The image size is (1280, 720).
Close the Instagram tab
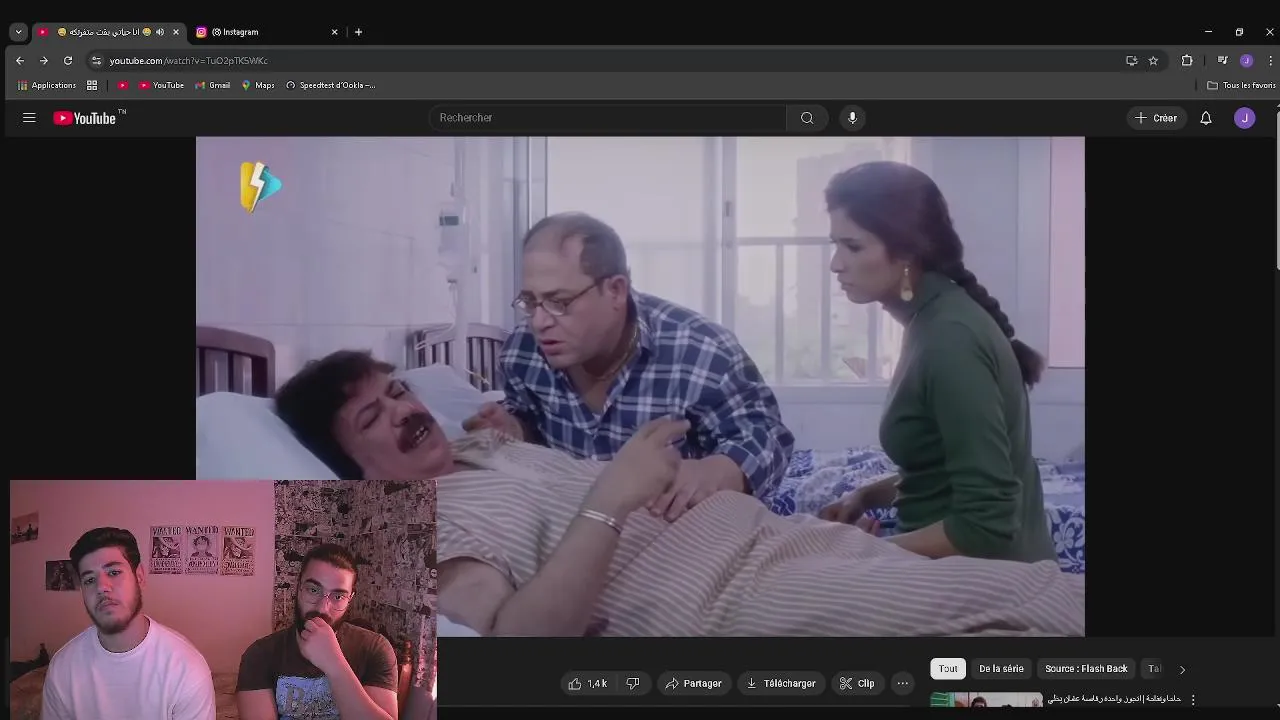(334, 32)
